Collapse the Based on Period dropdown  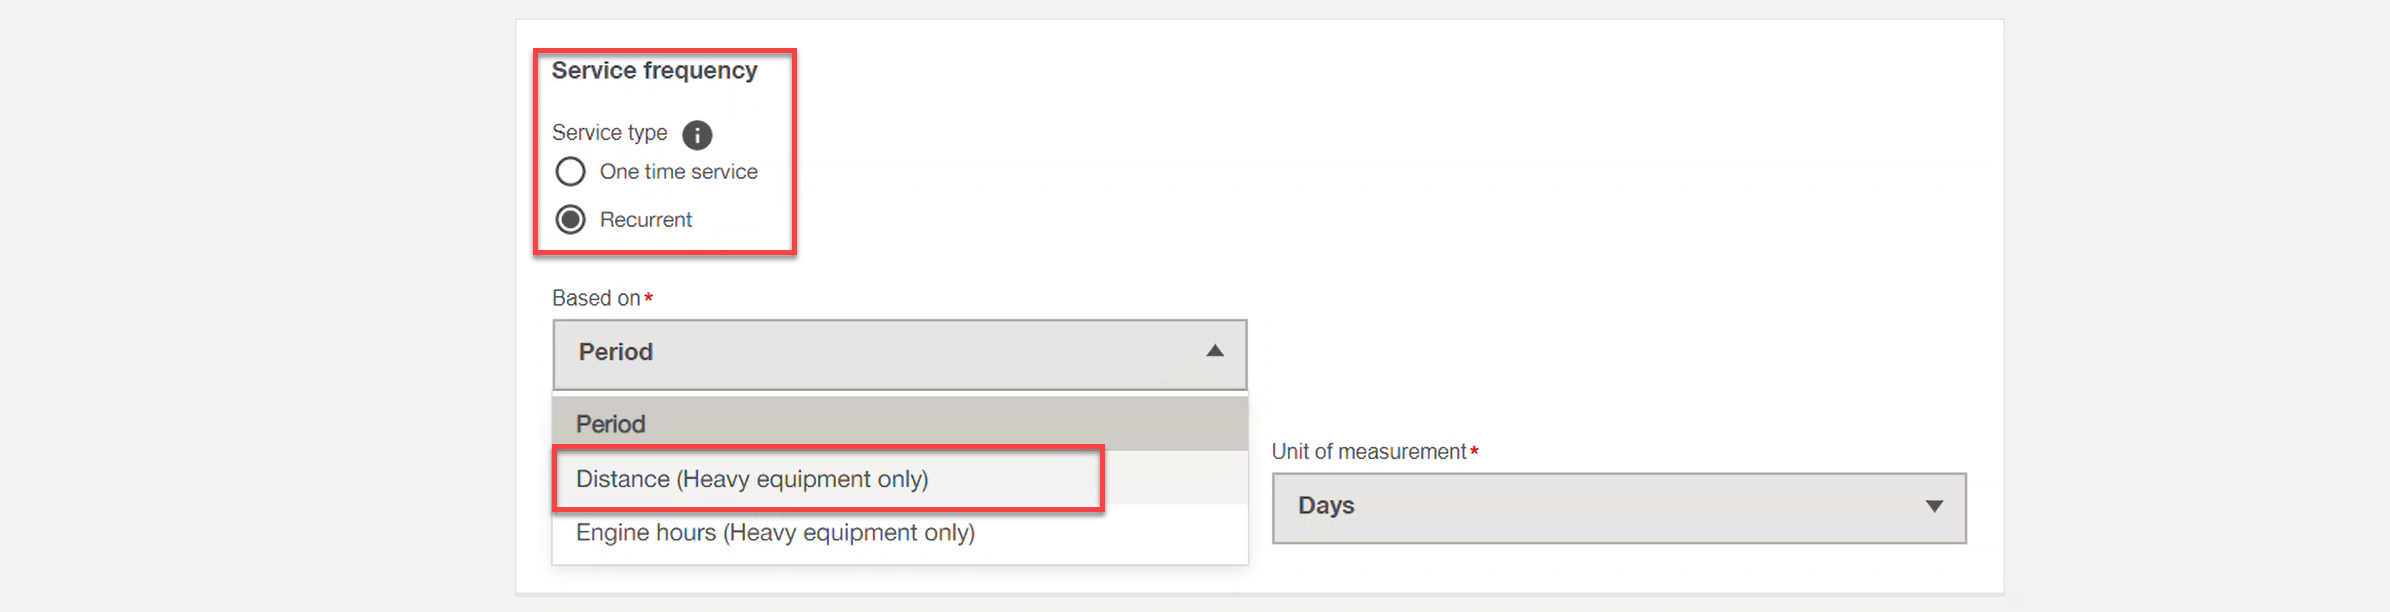[x=899, y=354]
